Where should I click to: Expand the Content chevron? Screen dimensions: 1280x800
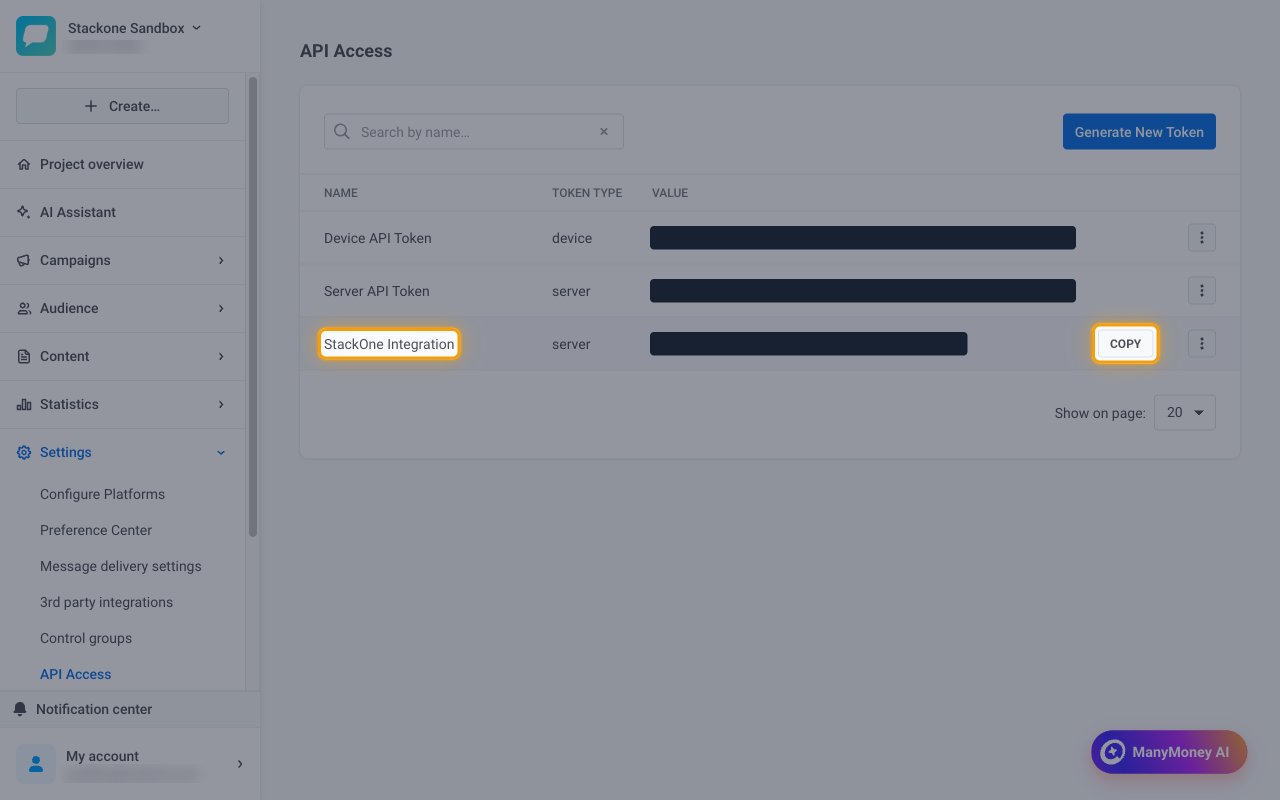221,356
